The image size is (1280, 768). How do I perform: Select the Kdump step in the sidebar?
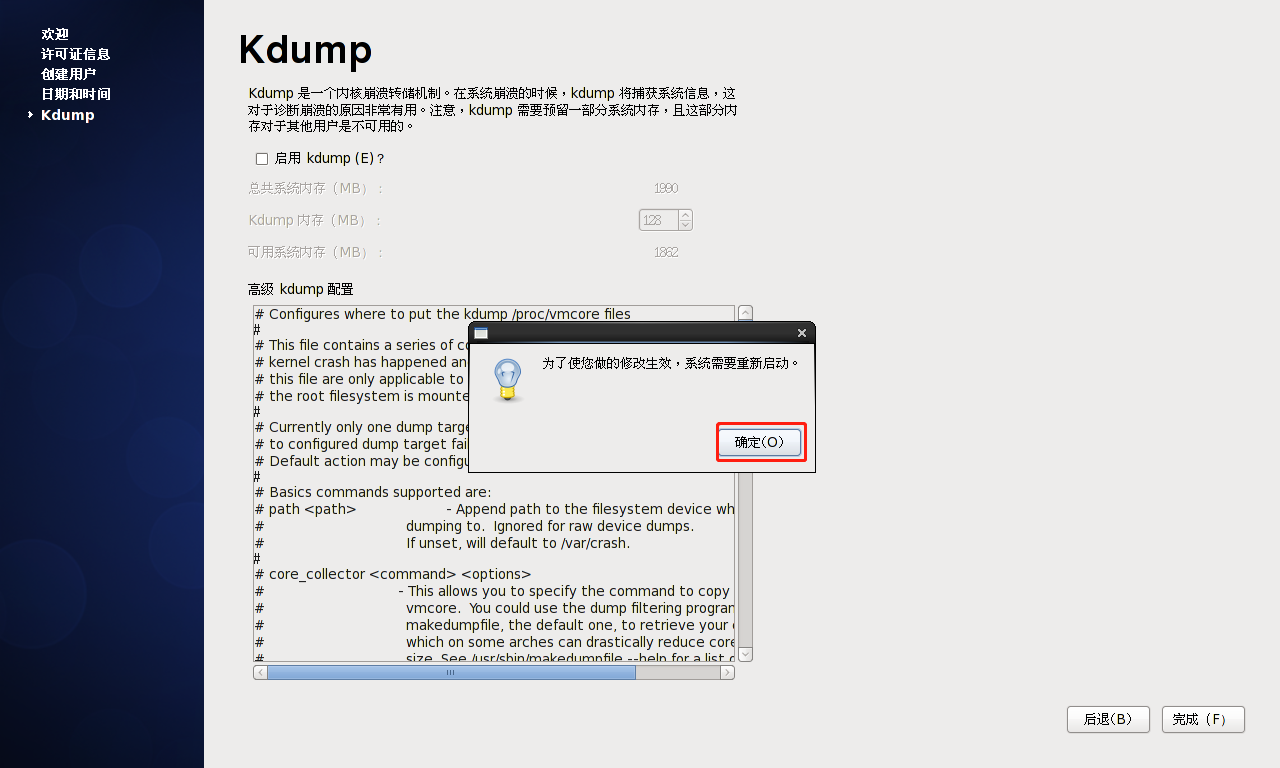point(68,115)
